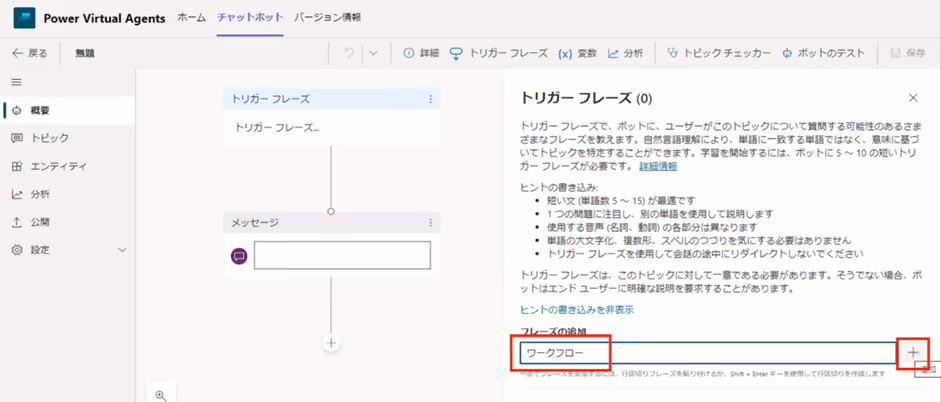
Task: Expand the 設定 chevron
Action: click(x=122, y=250)
